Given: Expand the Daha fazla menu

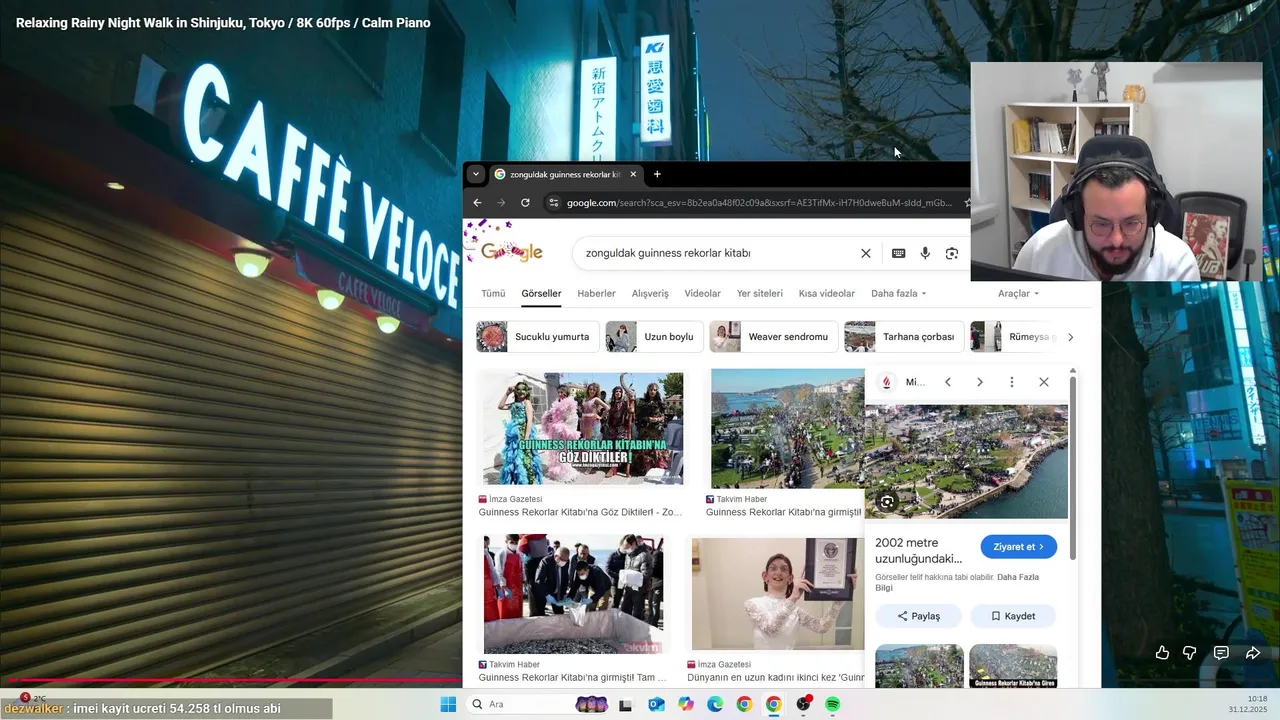Looking at the screenshot, I should (x=898, y=293).
